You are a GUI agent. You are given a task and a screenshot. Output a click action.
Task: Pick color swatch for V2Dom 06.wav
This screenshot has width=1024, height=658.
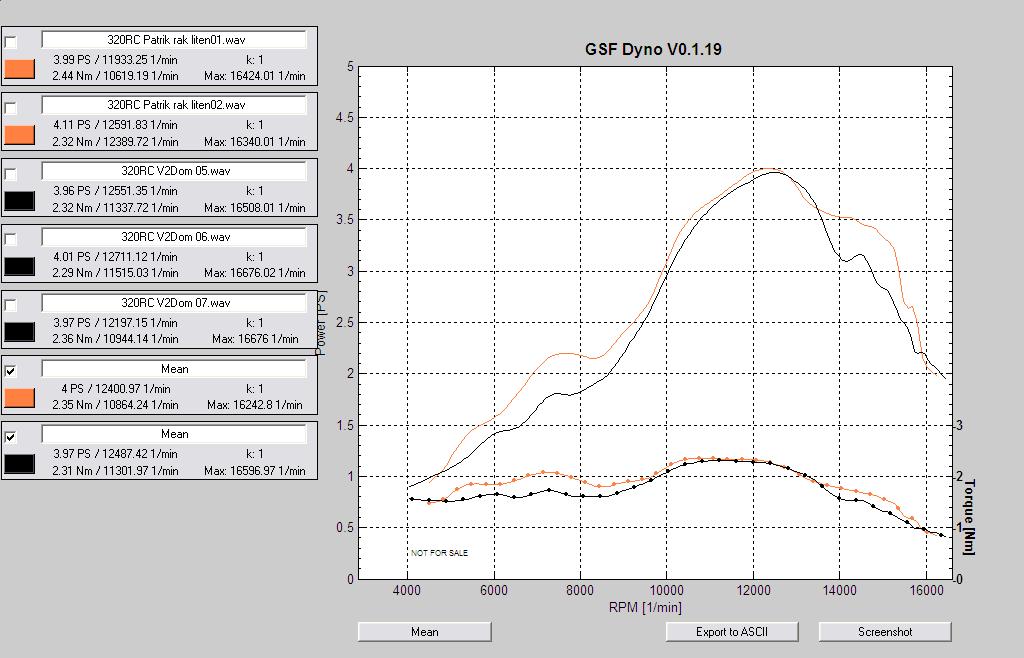pyautogui.click(x=20, y=267)
